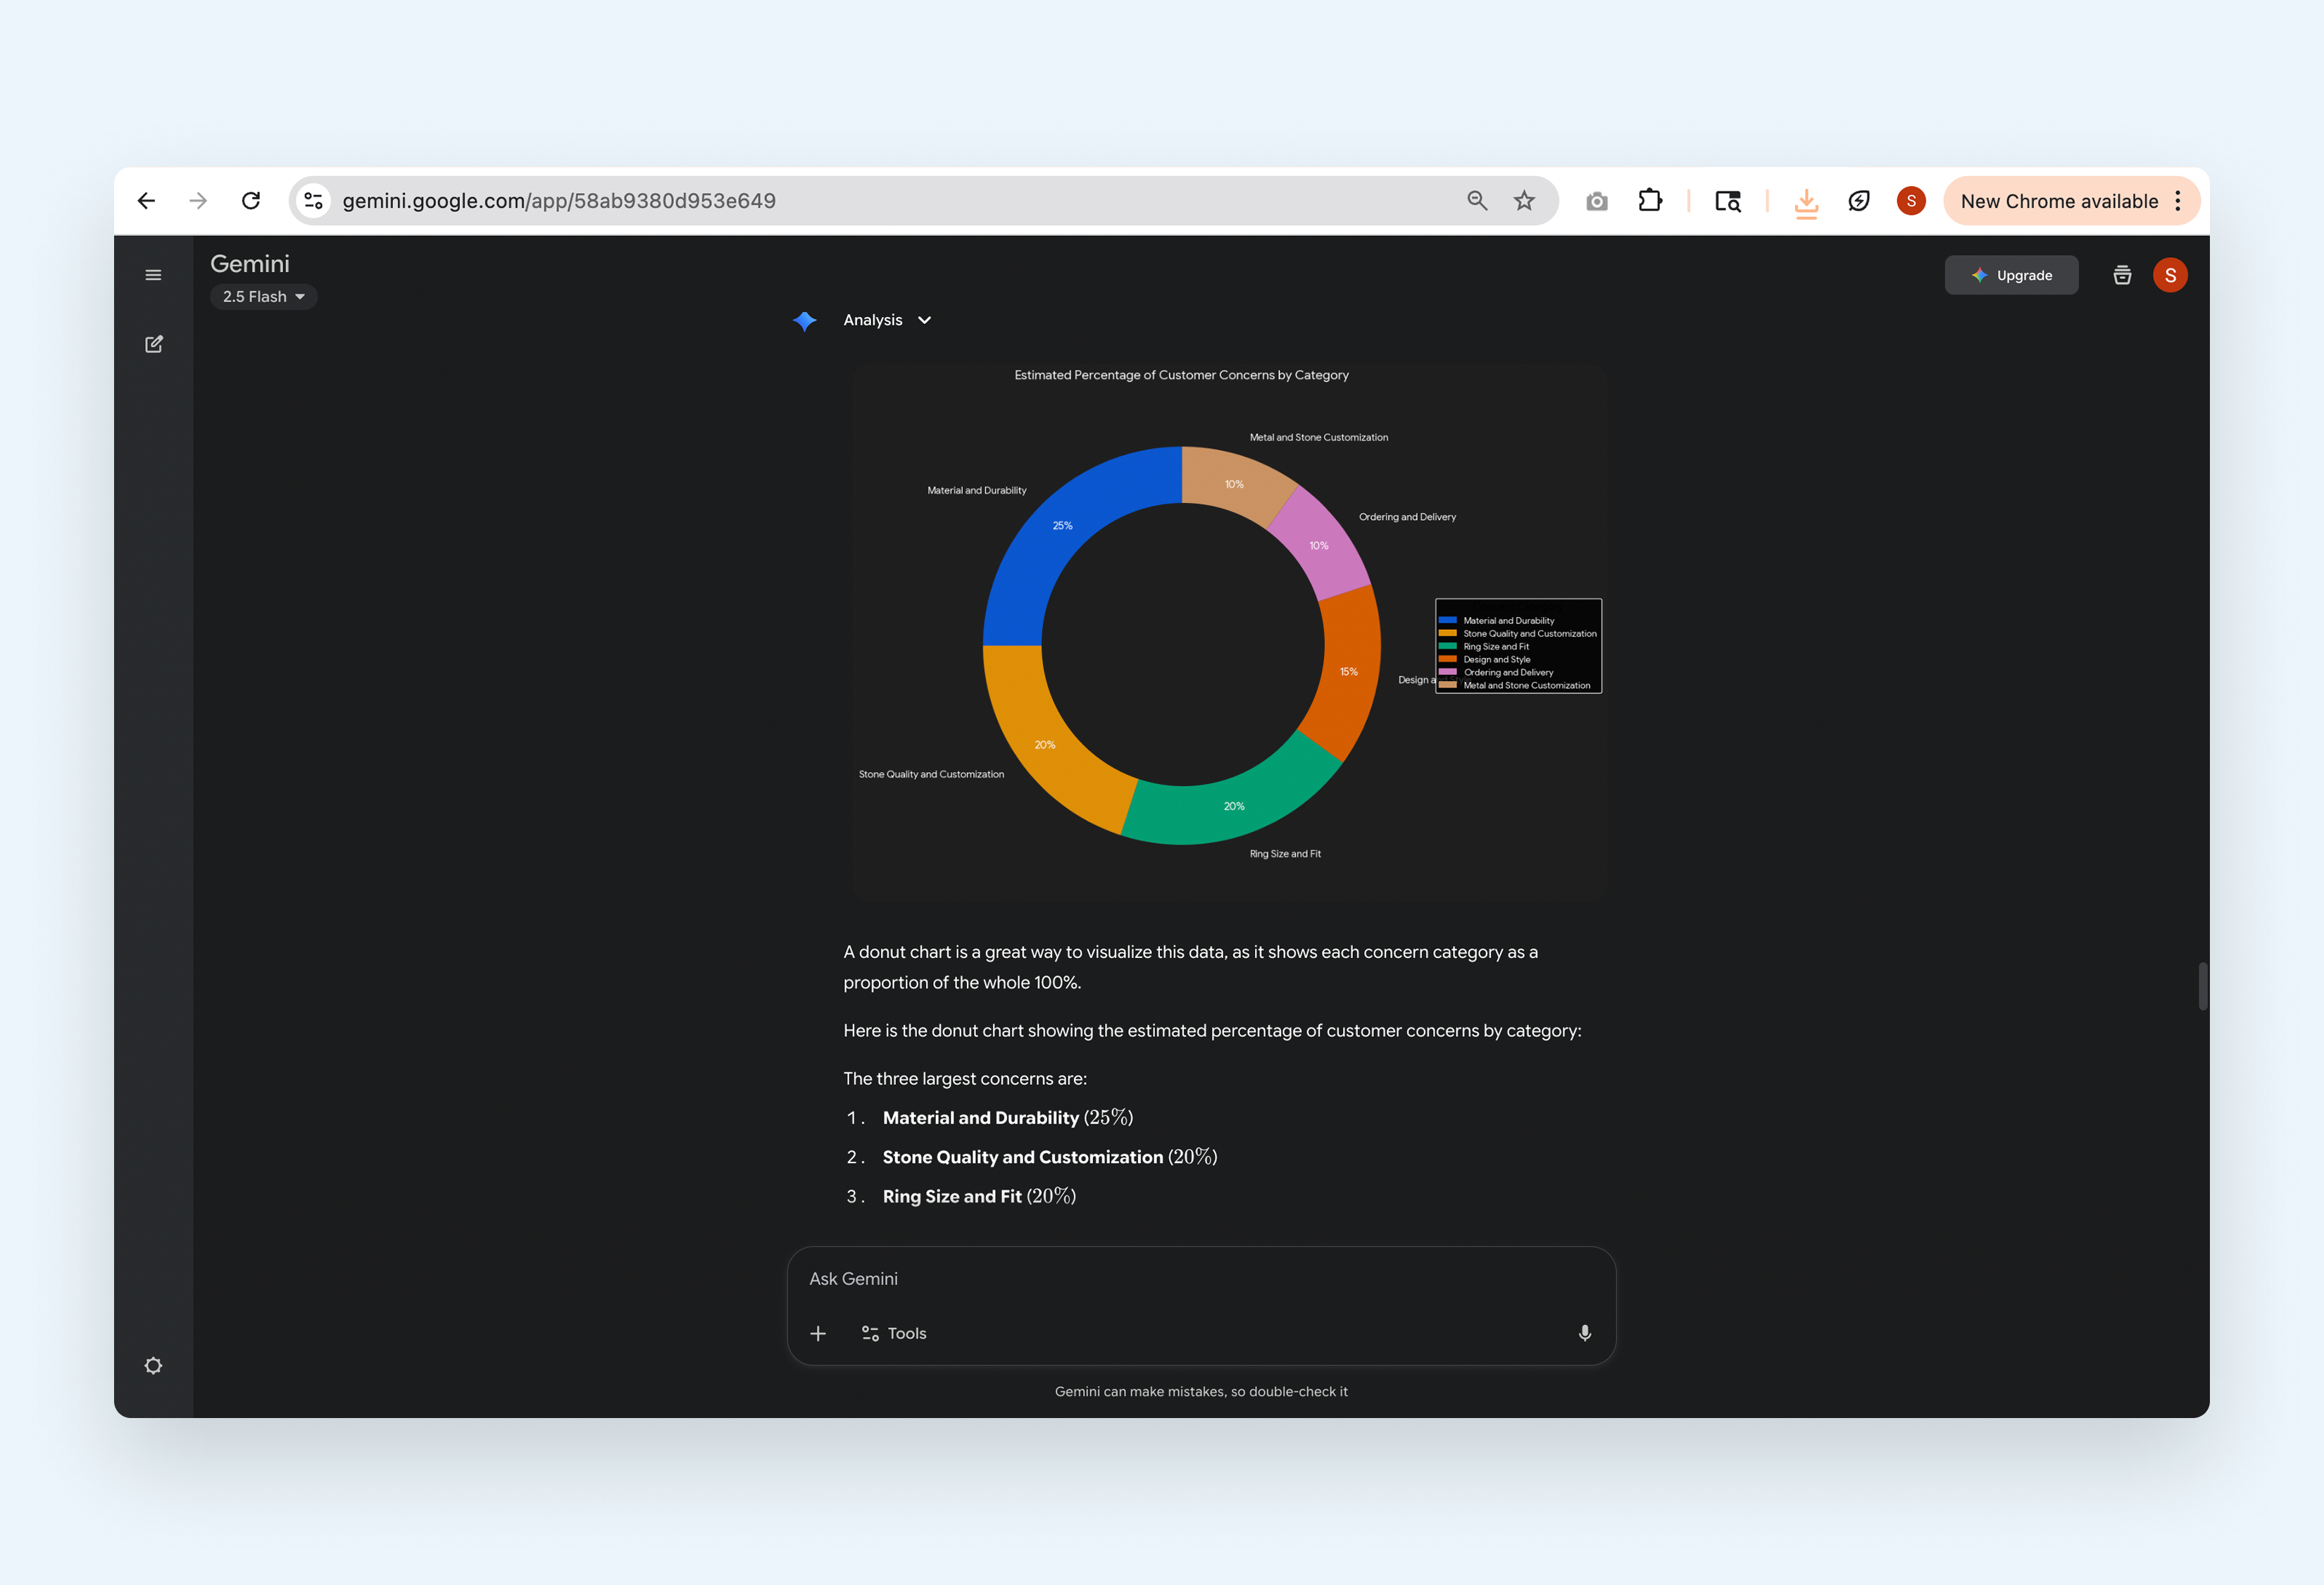Click the plus icon to add files

tap(818, 1333)
